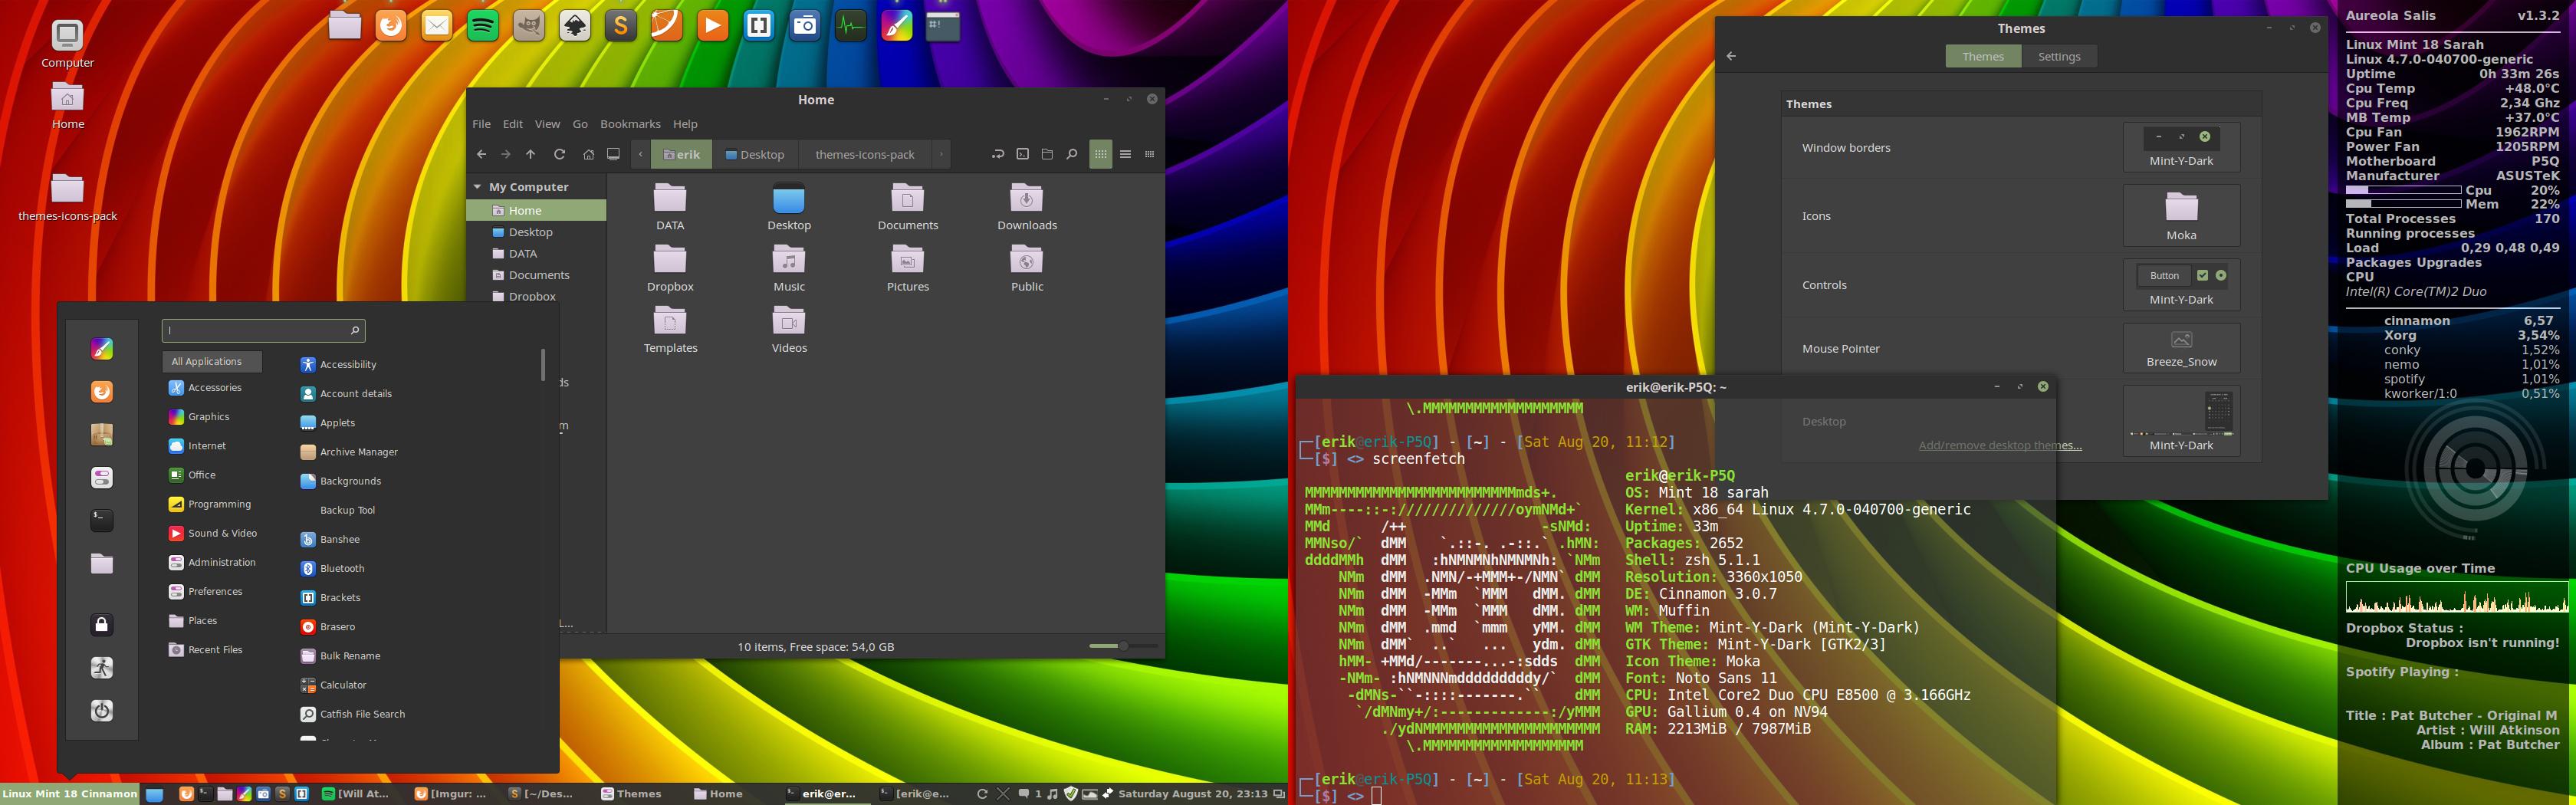
Task: Click the themes-icons-pack path button
Action: (865, 154)
